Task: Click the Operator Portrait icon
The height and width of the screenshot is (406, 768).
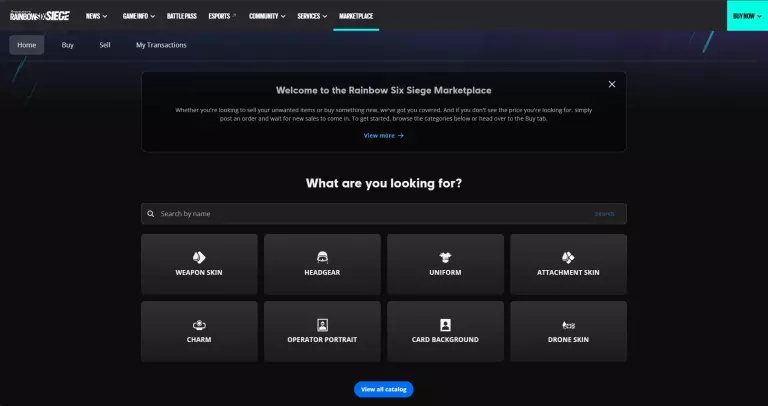Action: tap(322, 325)
